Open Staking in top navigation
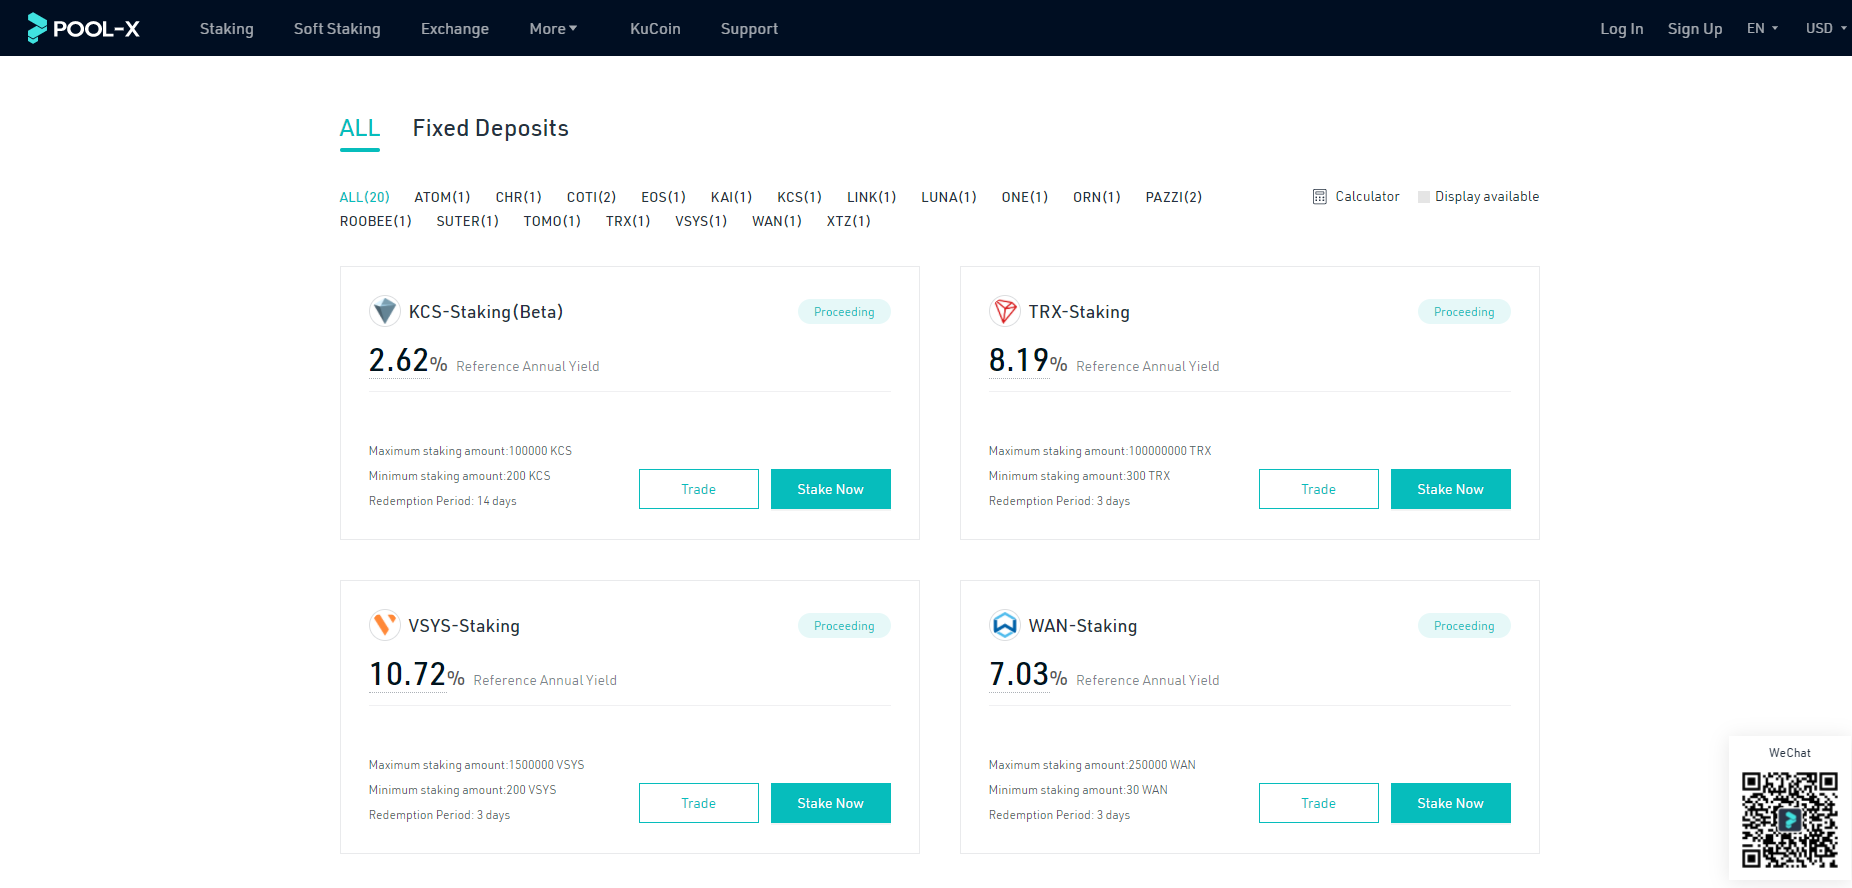Screen dimensions: 1852x888 click(227, 29)
